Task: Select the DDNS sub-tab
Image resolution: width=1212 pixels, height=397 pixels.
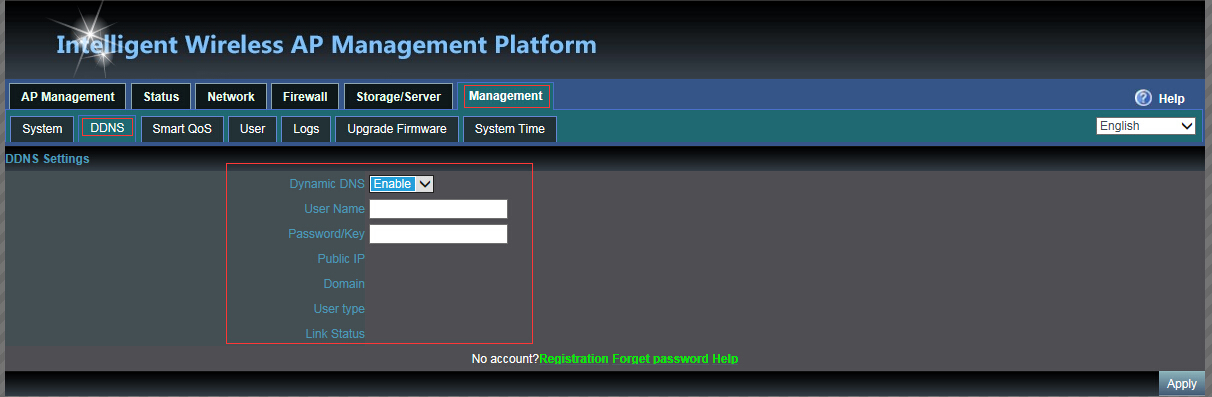Action: [x=107, y=128]
